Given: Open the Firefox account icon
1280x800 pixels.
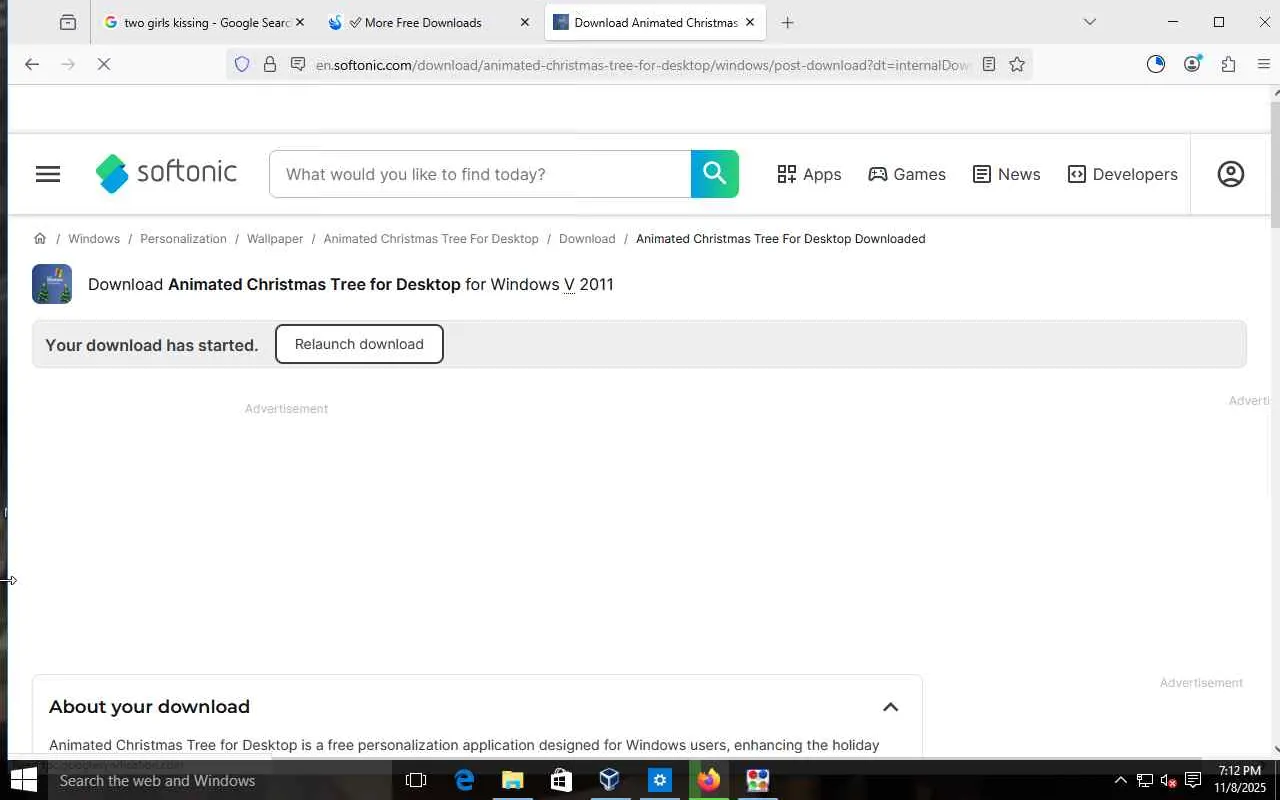Looking at the screenshot, I should (1192, 64).
